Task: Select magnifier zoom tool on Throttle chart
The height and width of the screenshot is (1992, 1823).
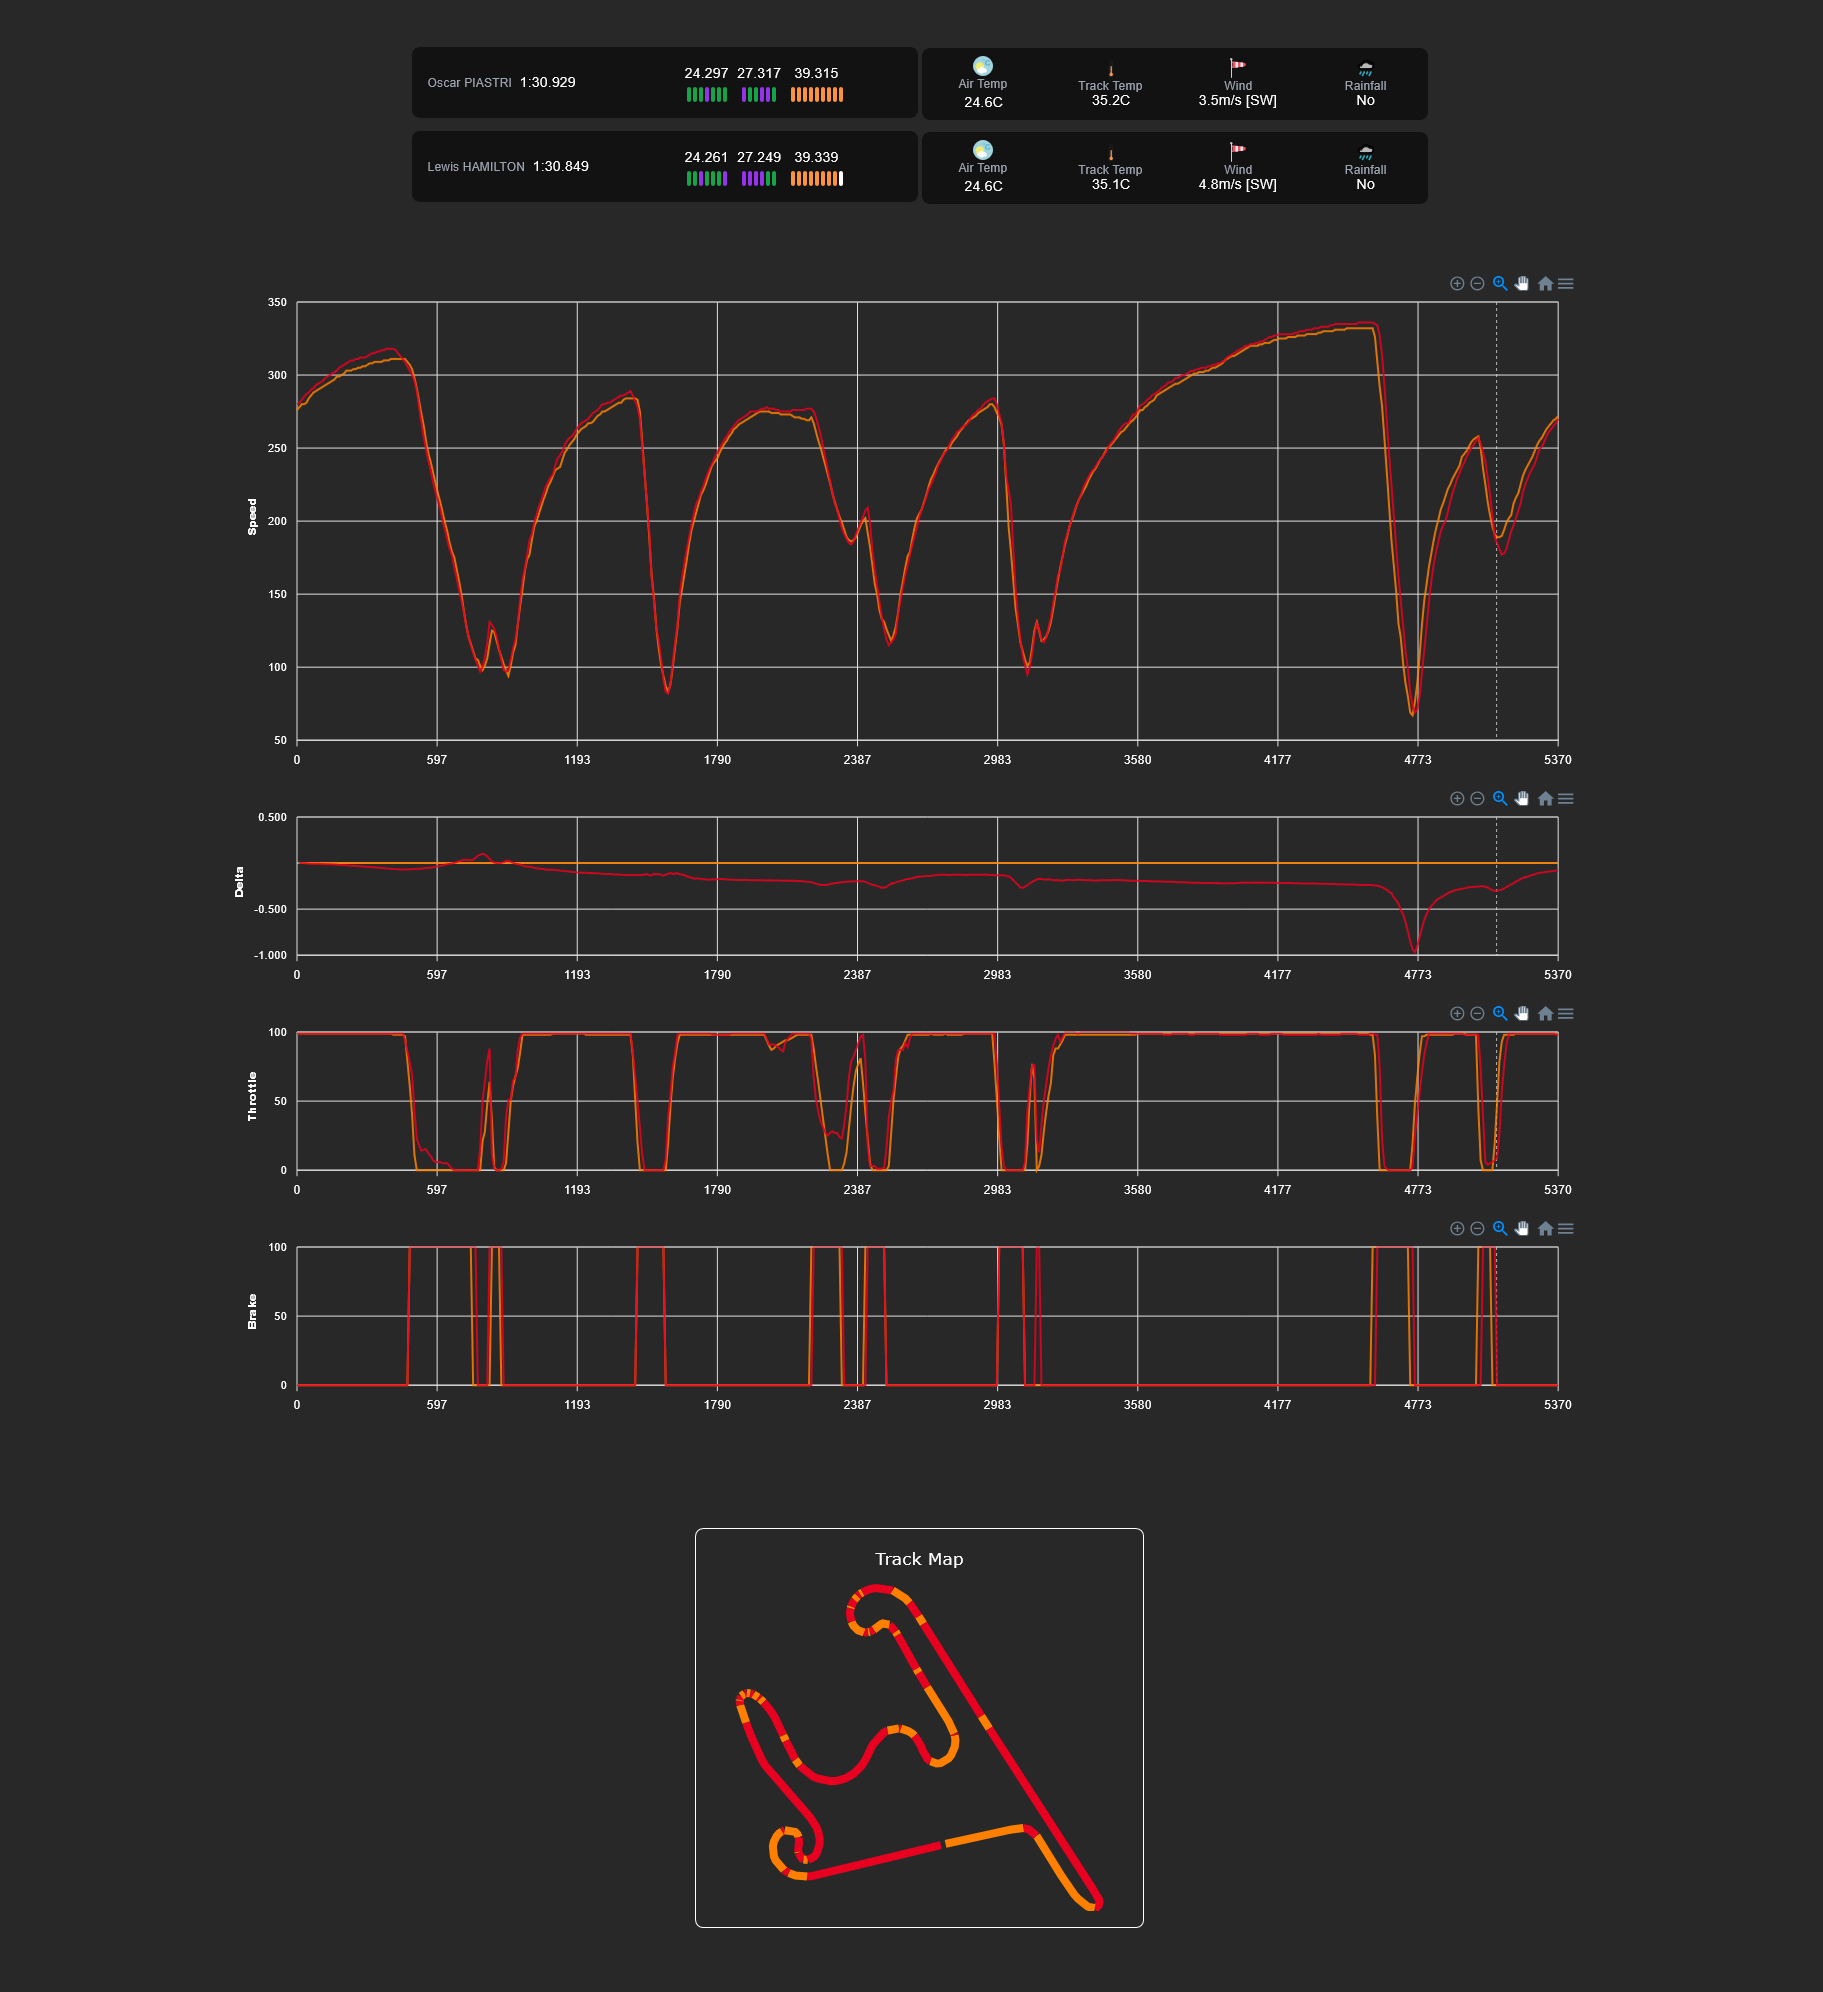Action: [x=1500, y=1014]
